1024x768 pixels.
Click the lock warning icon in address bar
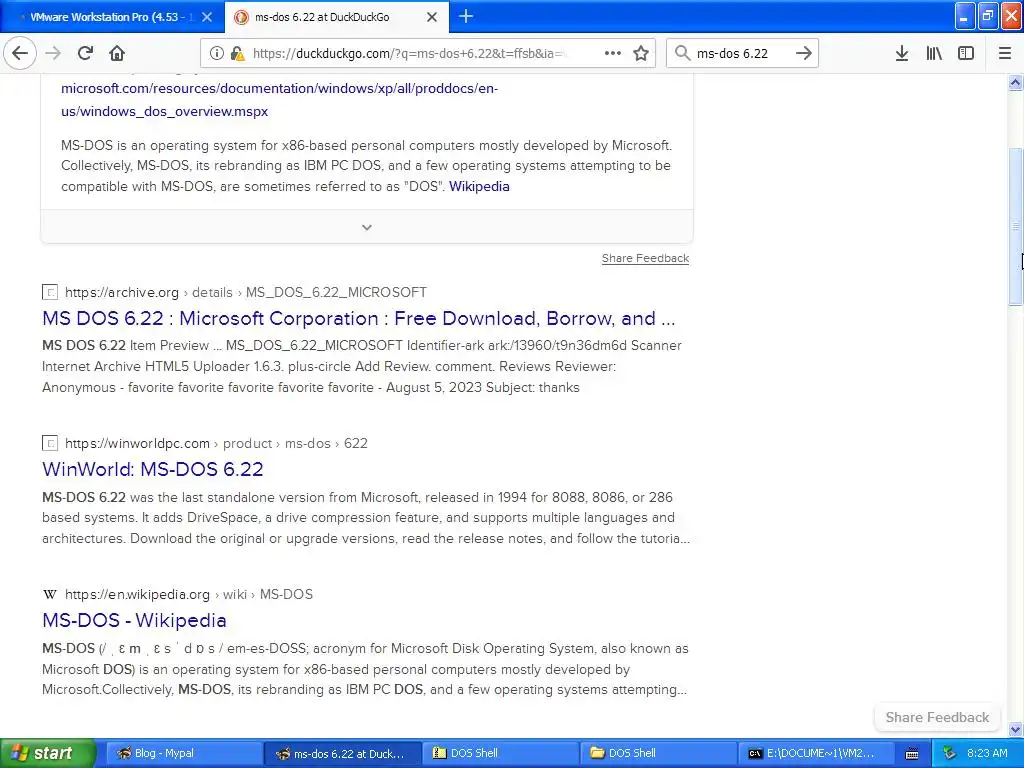(x=238, y=54)
